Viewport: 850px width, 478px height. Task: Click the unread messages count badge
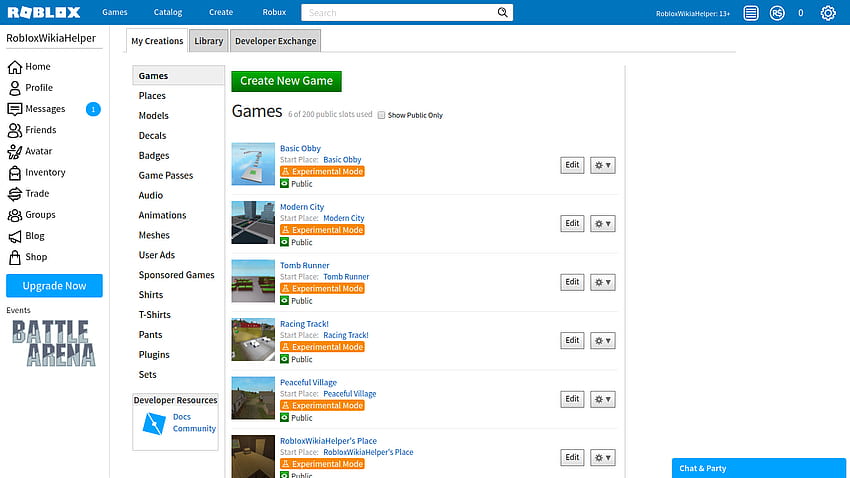pos(93,109)
